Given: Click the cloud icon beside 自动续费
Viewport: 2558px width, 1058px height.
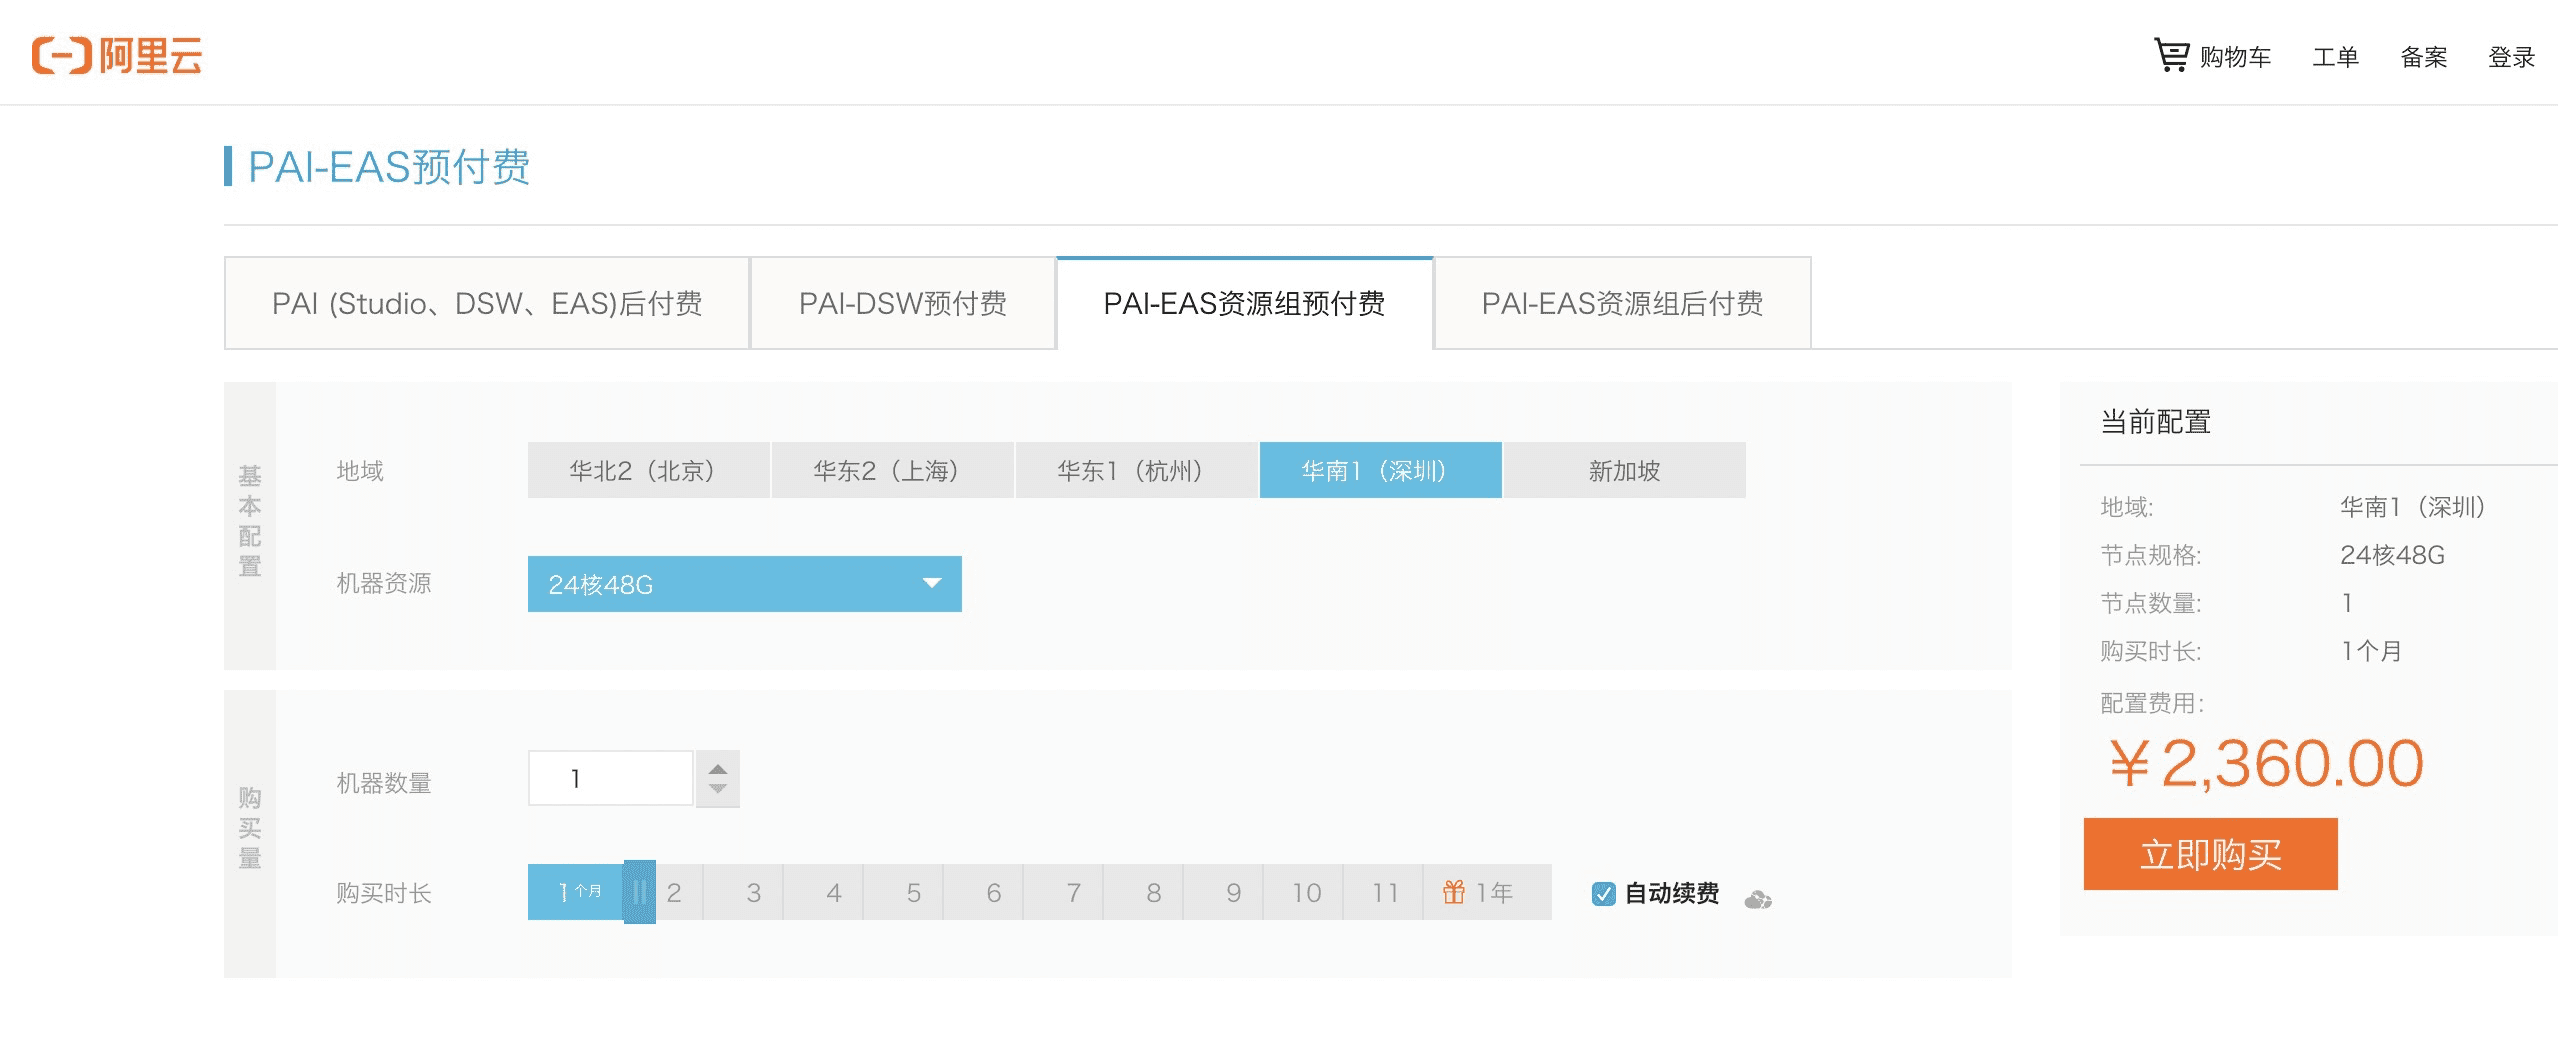Looking at the screenshot, I should [1758, 899].
